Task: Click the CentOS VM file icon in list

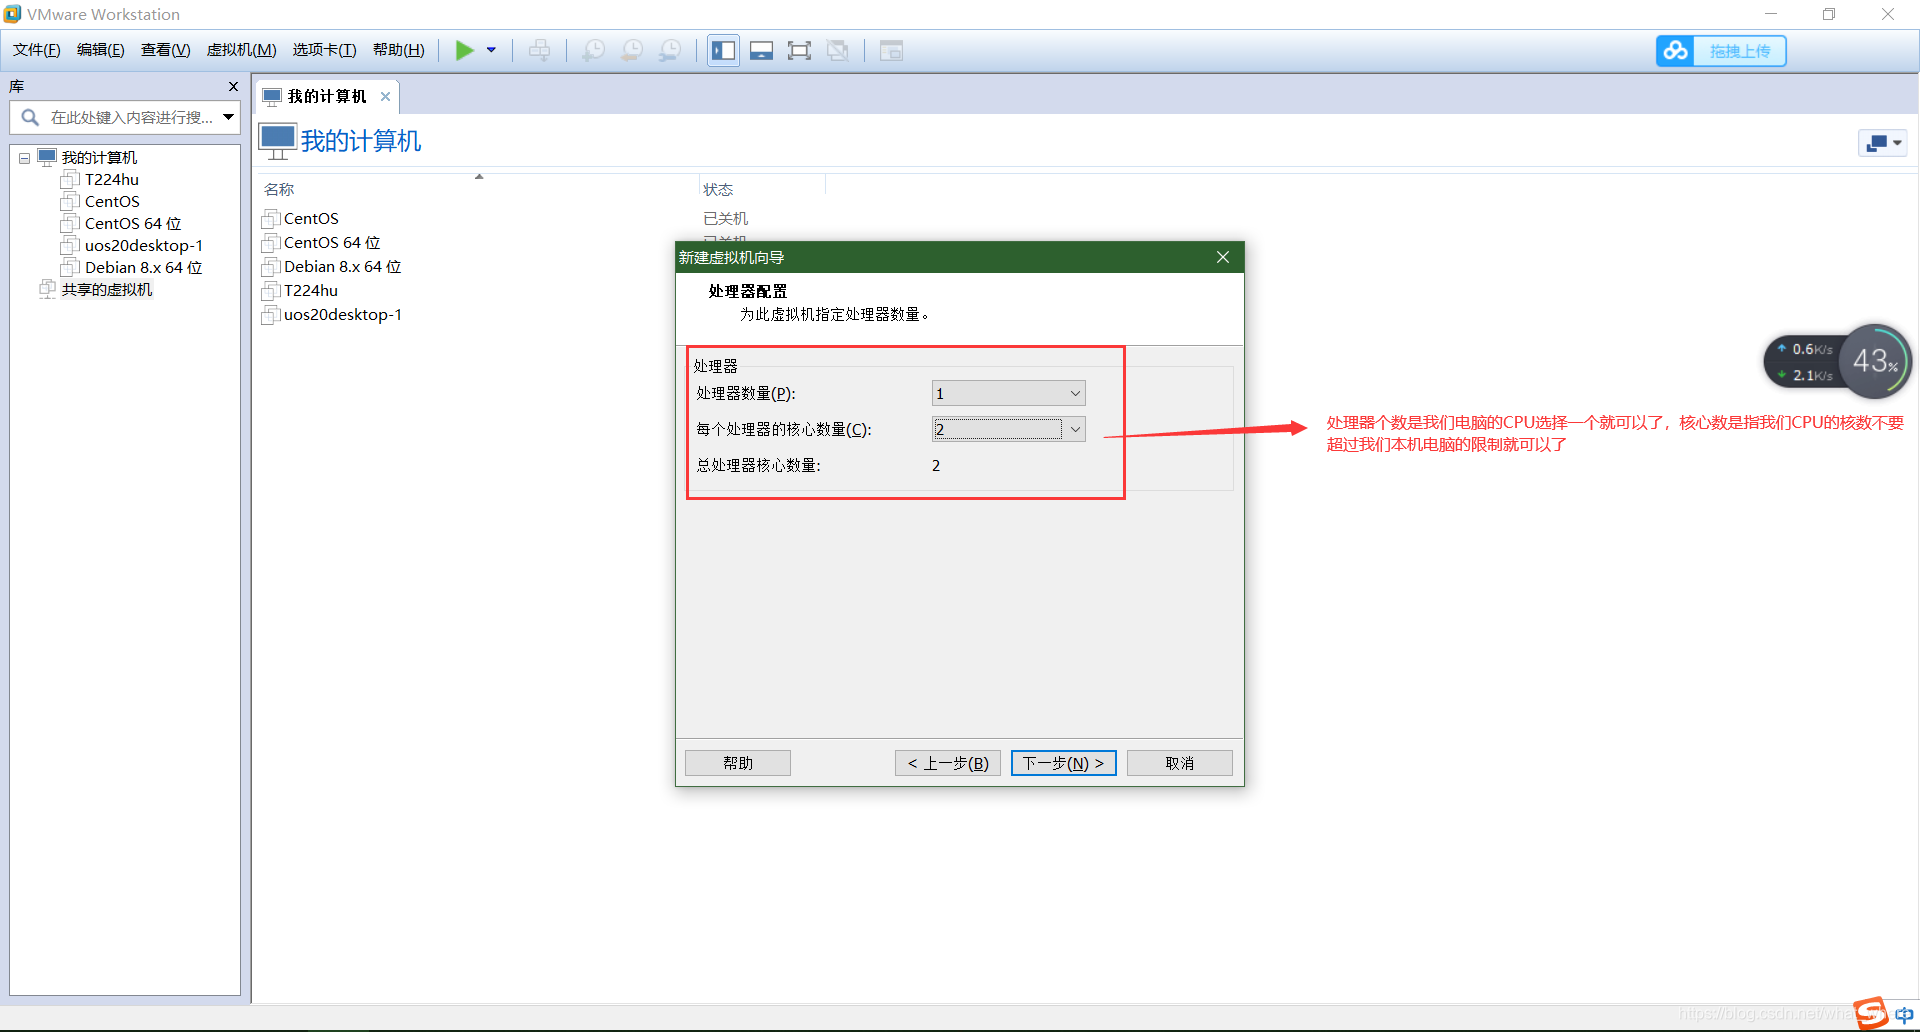Action: click(270, 219)
